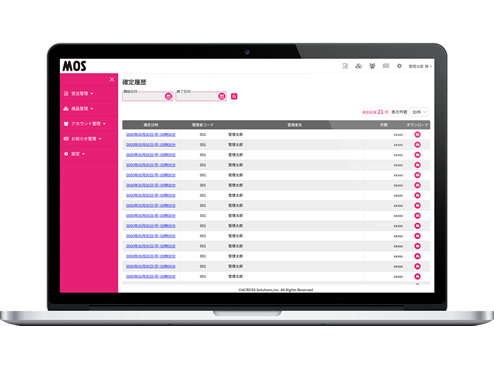Open the user account dropdown in header
This screenshot has height=368, width=494.
coord(420,66)
